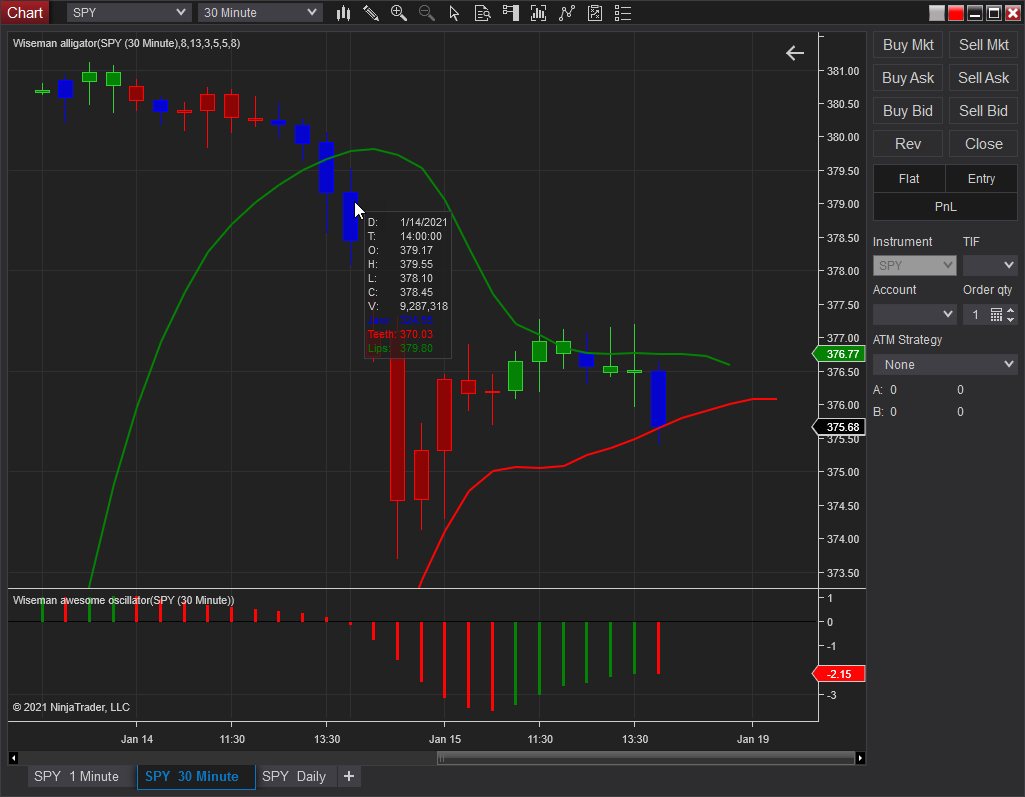Click the Sell Ask button

[983, 78]
